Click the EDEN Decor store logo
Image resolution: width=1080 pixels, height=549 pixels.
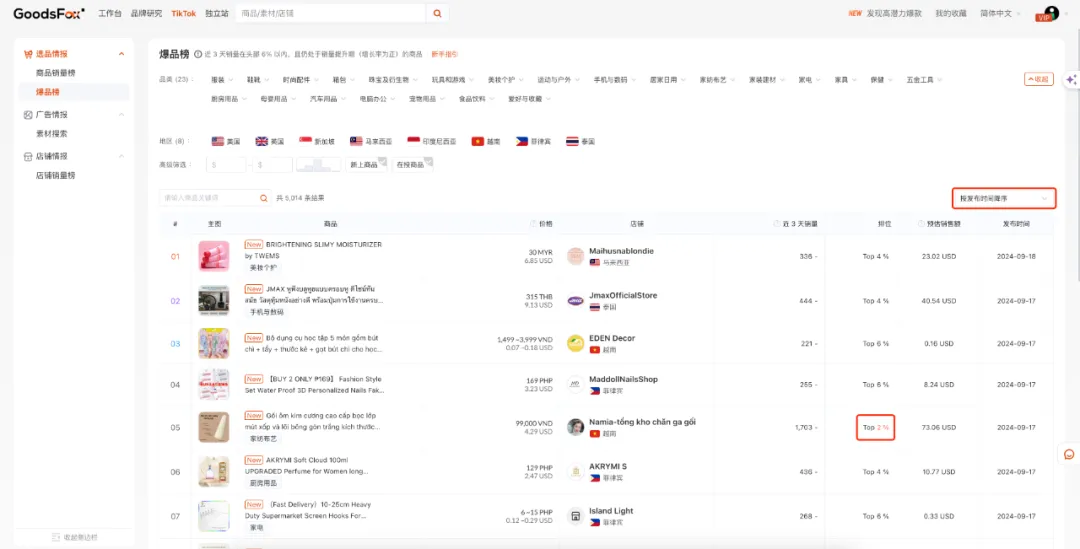575,343
